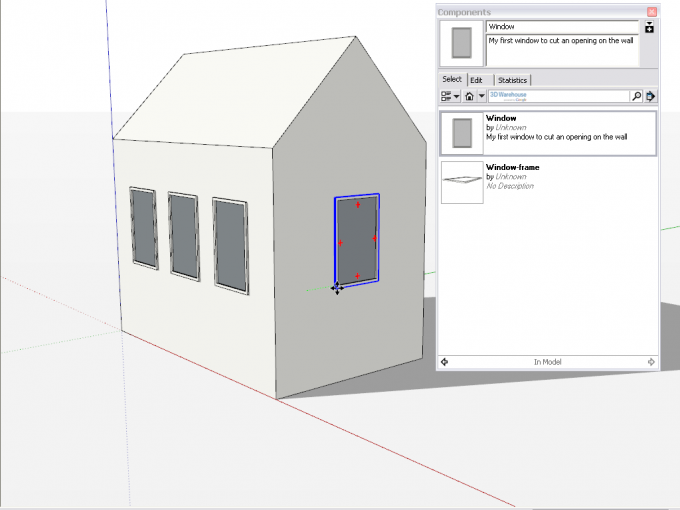The height and width of the screenshot is (510, 680).
Task: Click the component name field "Window"
Action: 561,28
